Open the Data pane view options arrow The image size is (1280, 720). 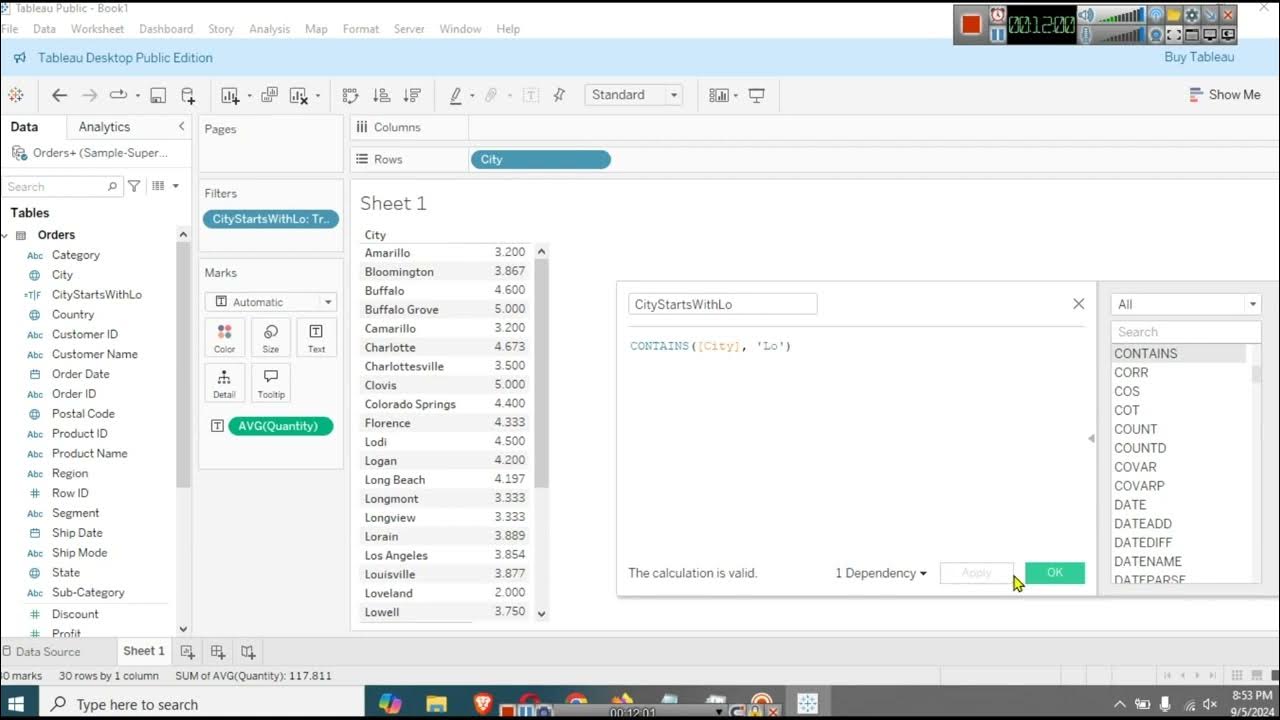coord(175,186)
